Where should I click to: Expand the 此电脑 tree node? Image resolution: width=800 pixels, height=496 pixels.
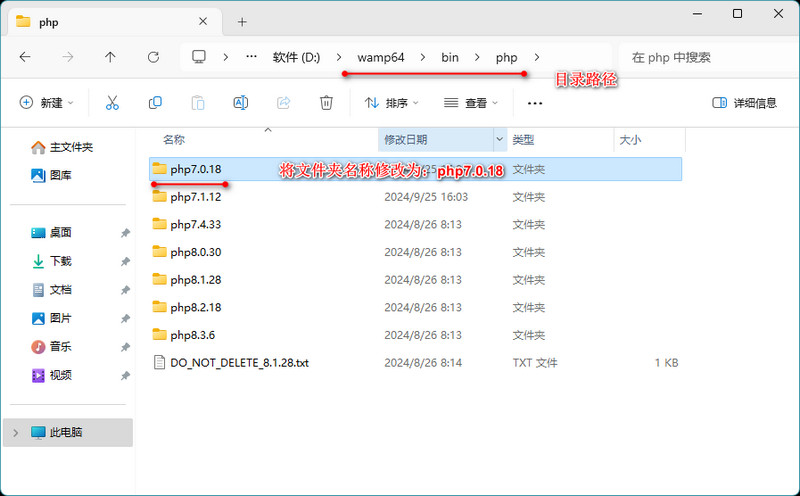(14, 433)
